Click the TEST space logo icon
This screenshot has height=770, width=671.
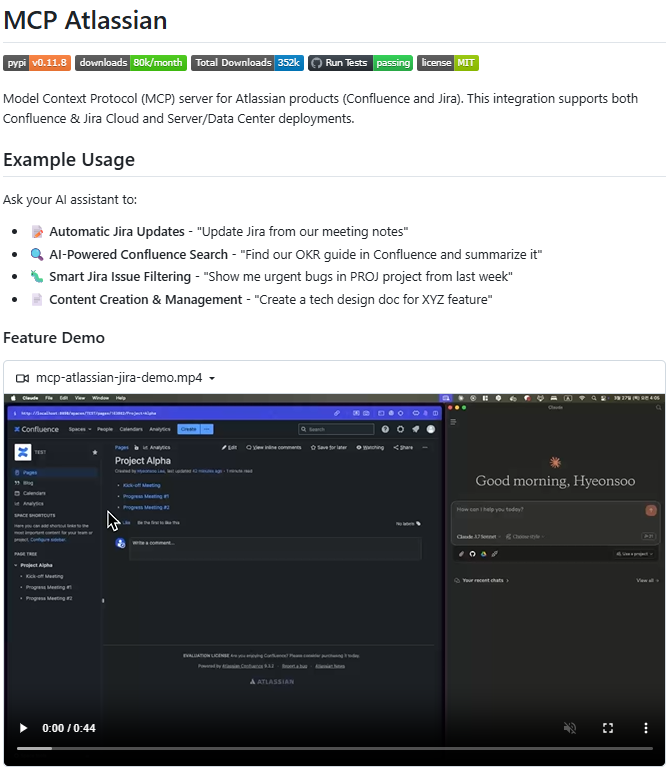pyautogui.click(x=23, y=452)
